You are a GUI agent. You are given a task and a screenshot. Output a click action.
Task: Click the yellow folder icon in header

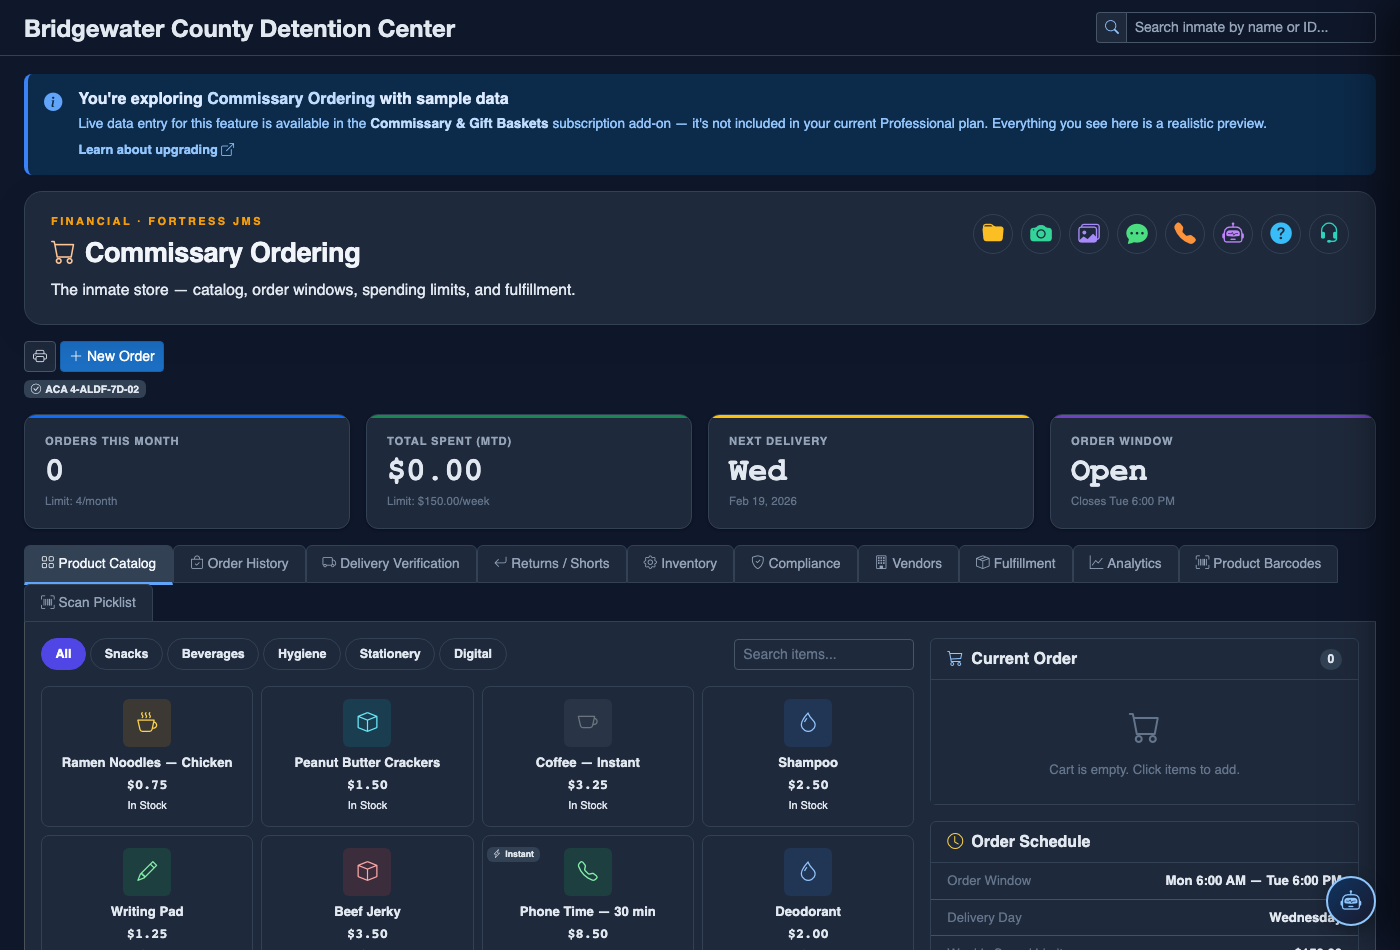(x=993, y=234)
